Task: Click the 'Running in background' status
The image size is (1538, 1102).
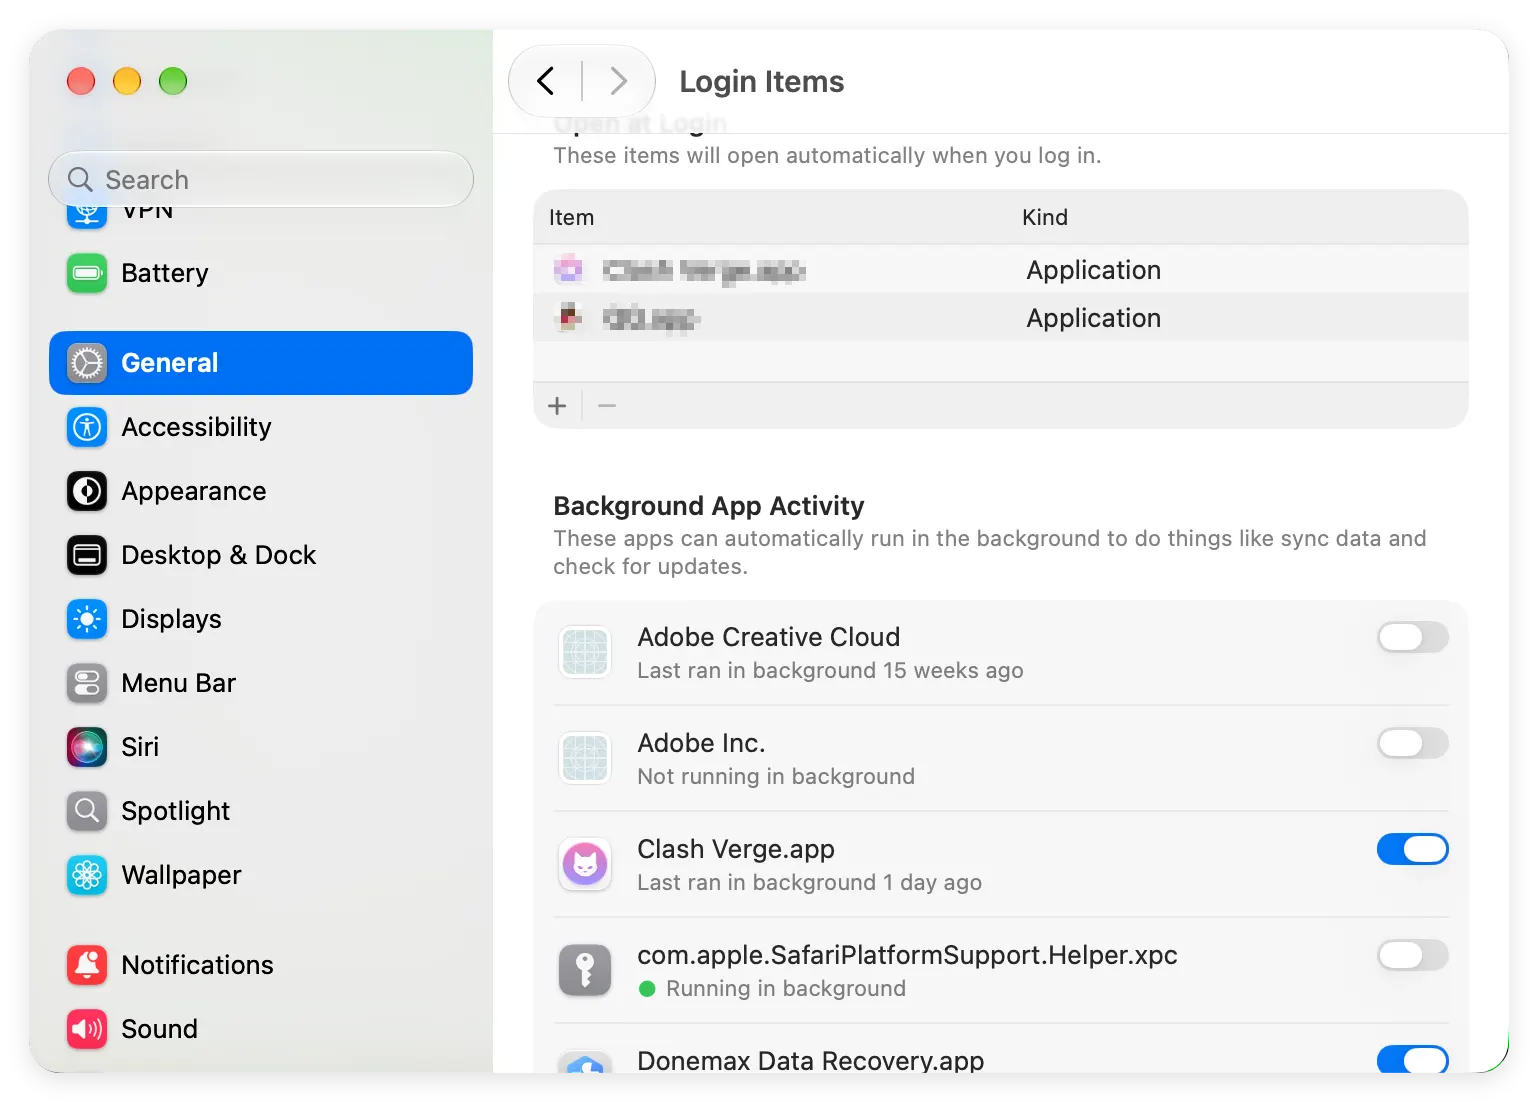Action: 786,988
